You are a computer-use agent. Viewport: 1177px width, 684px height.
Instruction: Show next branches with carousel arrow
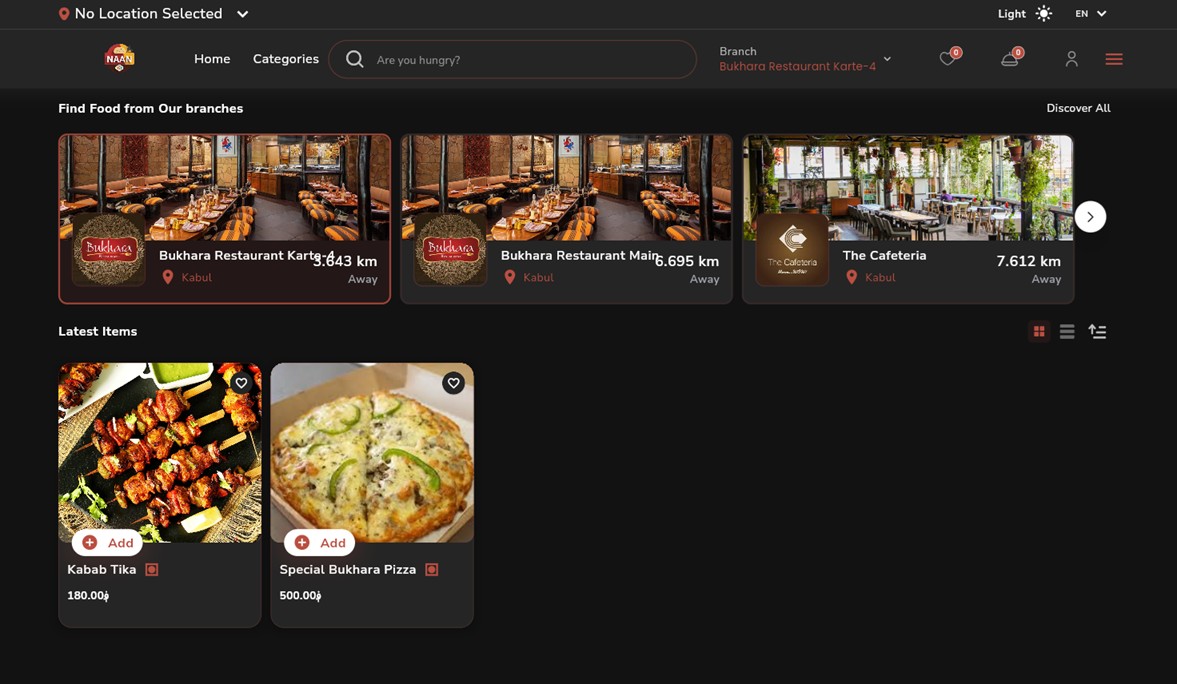pyautogui.click(x=1090, y=217)
